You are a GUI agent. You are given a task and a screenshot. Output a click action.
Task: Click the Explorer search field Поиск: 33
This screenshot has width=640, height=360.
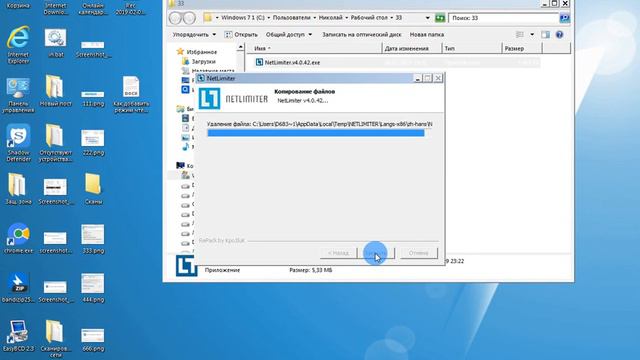coord(504,18)
